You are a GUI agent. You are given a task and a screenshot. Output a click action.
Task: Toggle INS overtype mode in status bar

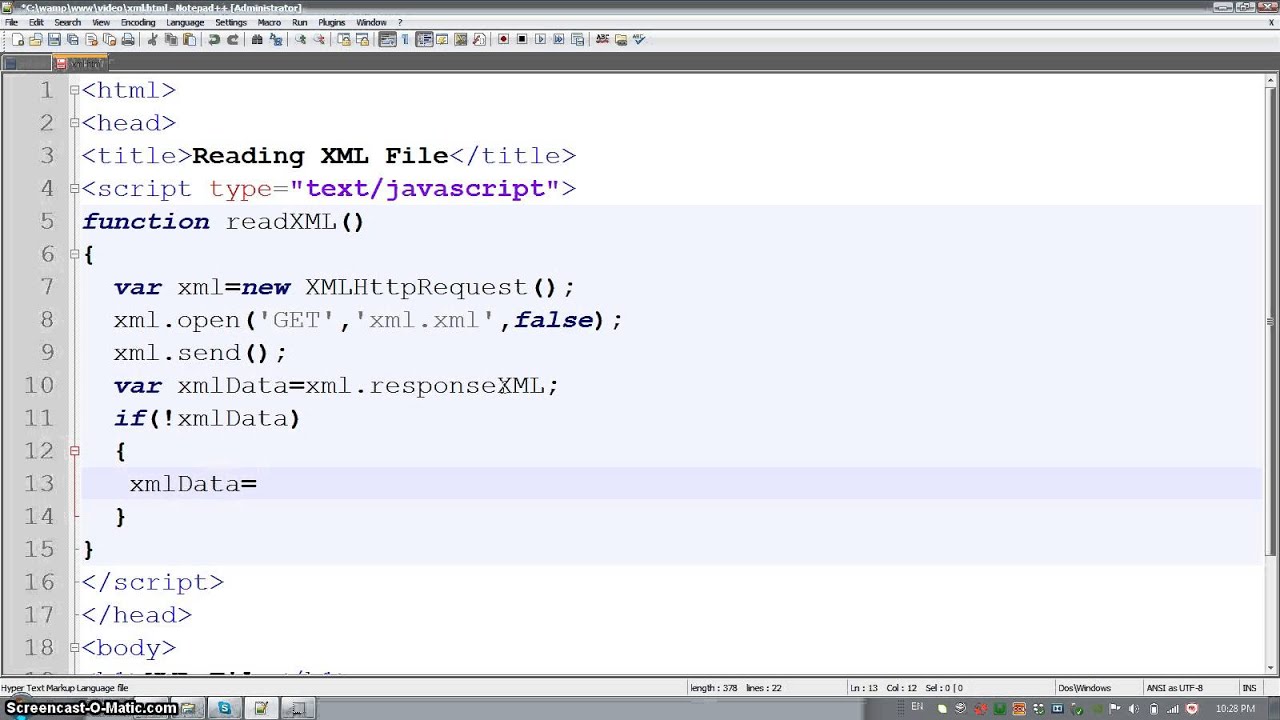coord(1249,688)
